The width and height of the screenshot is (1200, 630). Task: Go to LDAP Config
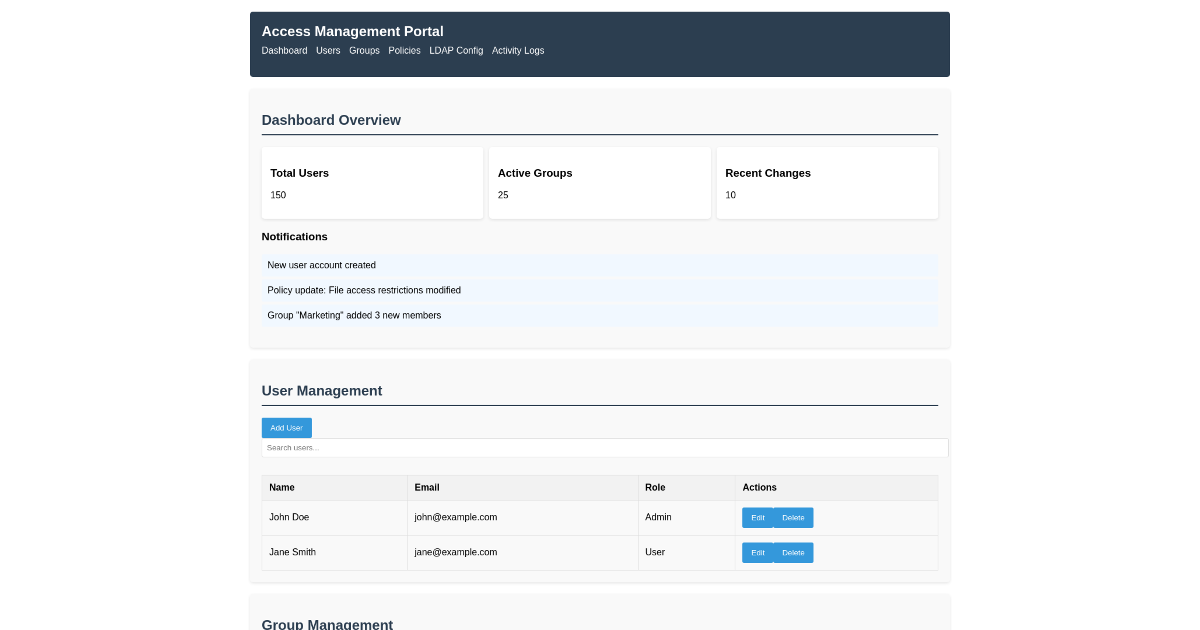456,50
